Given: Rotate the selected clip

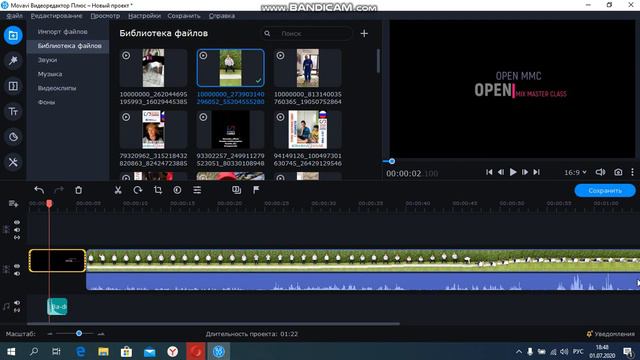Looking at the screenshot, I should click(x=138, y=190).
